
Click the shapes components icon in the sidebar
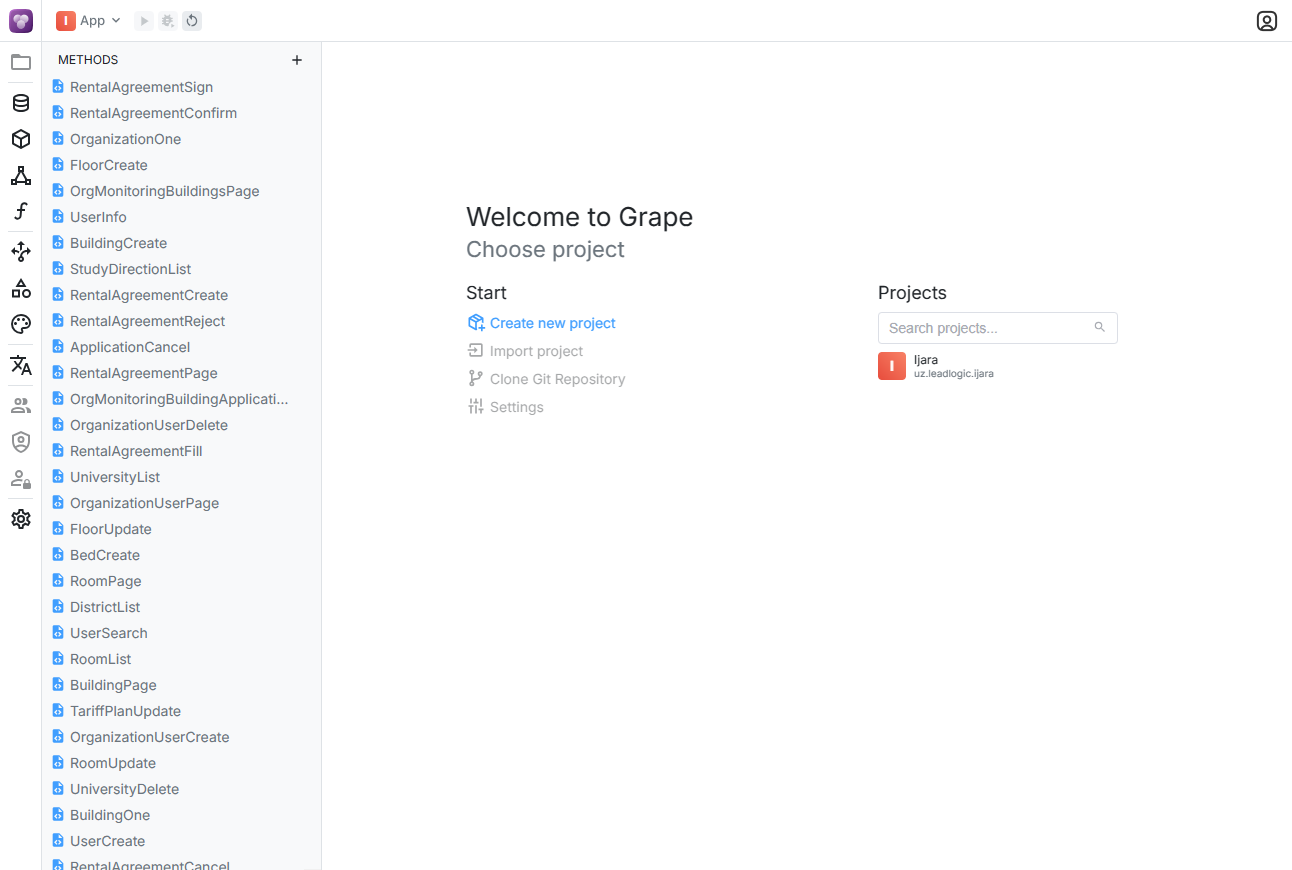(20, 288)
